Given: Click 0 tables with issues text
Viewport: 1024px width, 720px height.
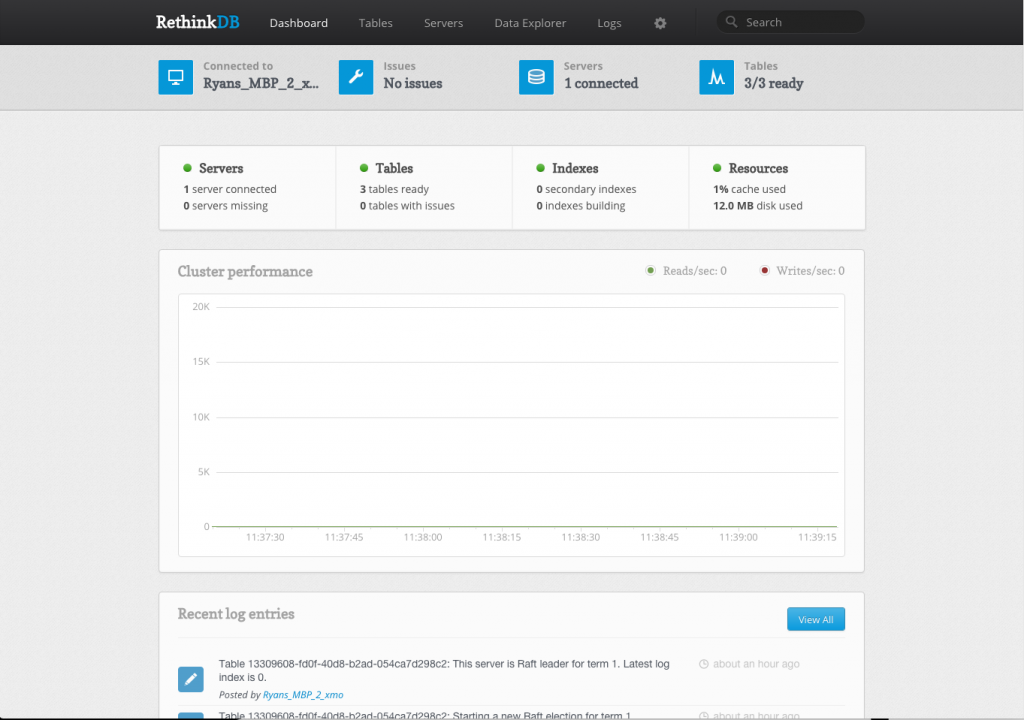Looking at the screenshot, I should click(x=407, y=206).
